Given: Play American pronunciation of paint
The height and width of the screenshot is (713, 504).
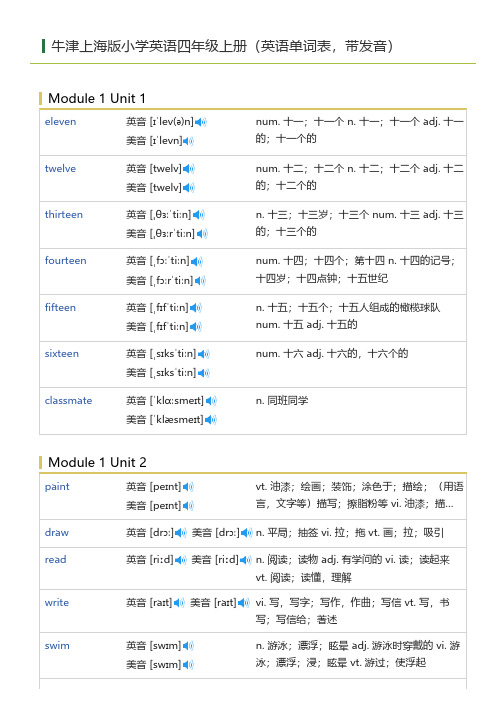Looking at the screenshot, I should 188,506.
